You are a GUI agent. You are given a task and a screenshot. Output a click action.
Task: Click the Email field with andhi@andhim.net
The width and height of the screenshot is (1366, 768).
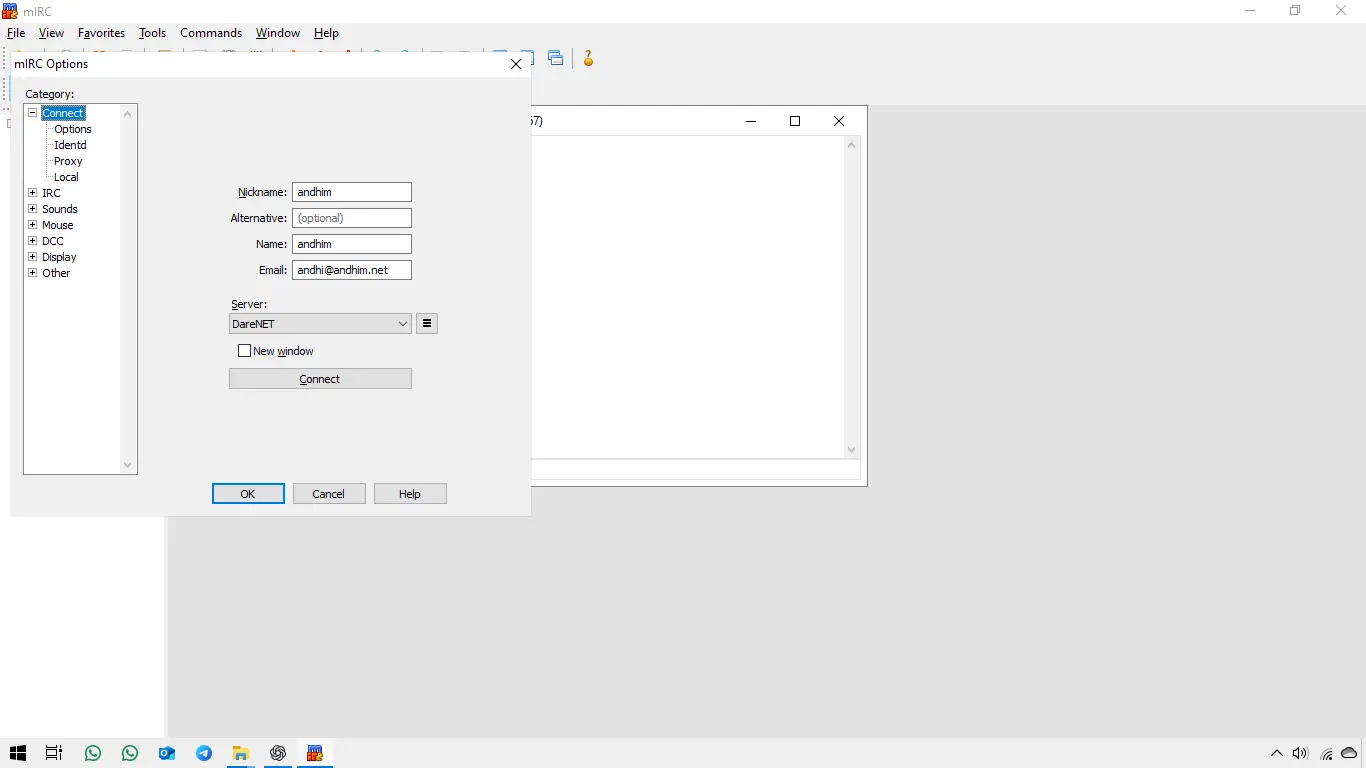(x=352, y=270)
